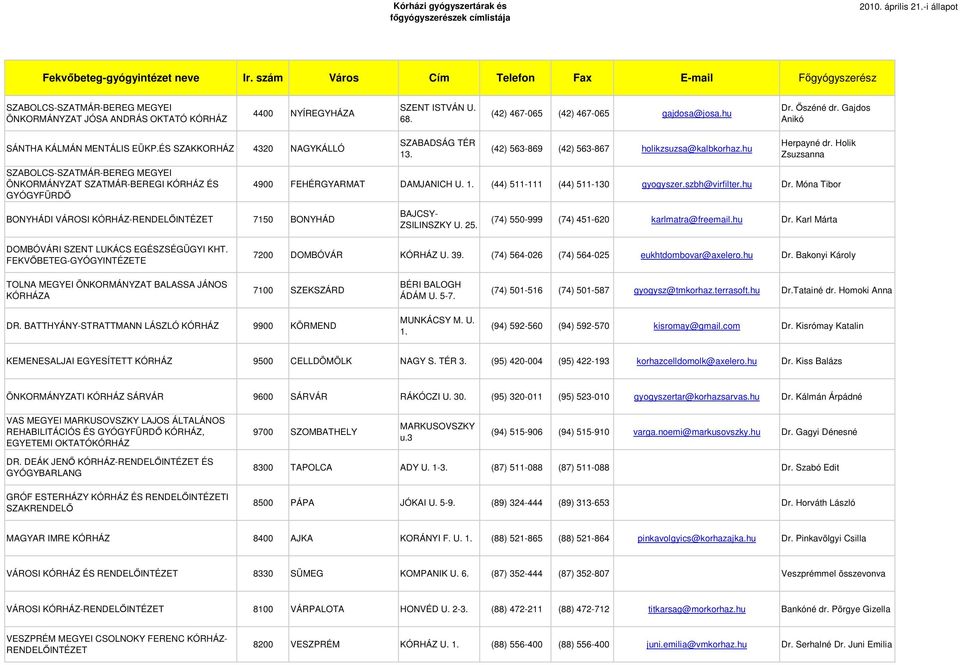Select the postal code '8200' cell

pos(263,644)
